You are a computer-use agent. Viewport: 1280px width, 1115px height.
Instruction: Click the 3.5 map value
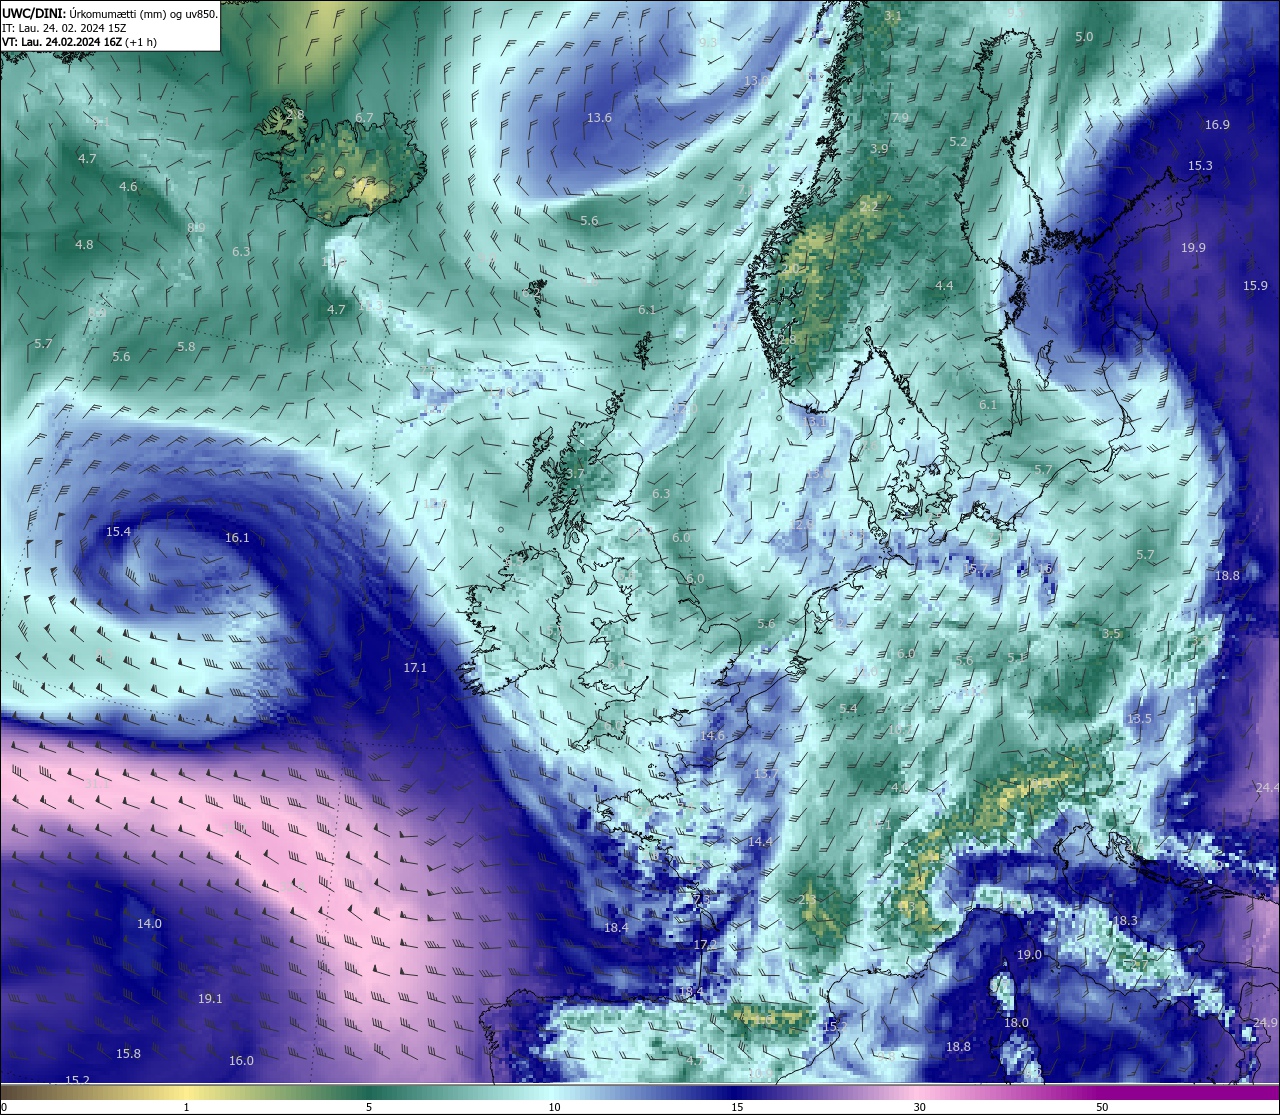[1111, 634]
